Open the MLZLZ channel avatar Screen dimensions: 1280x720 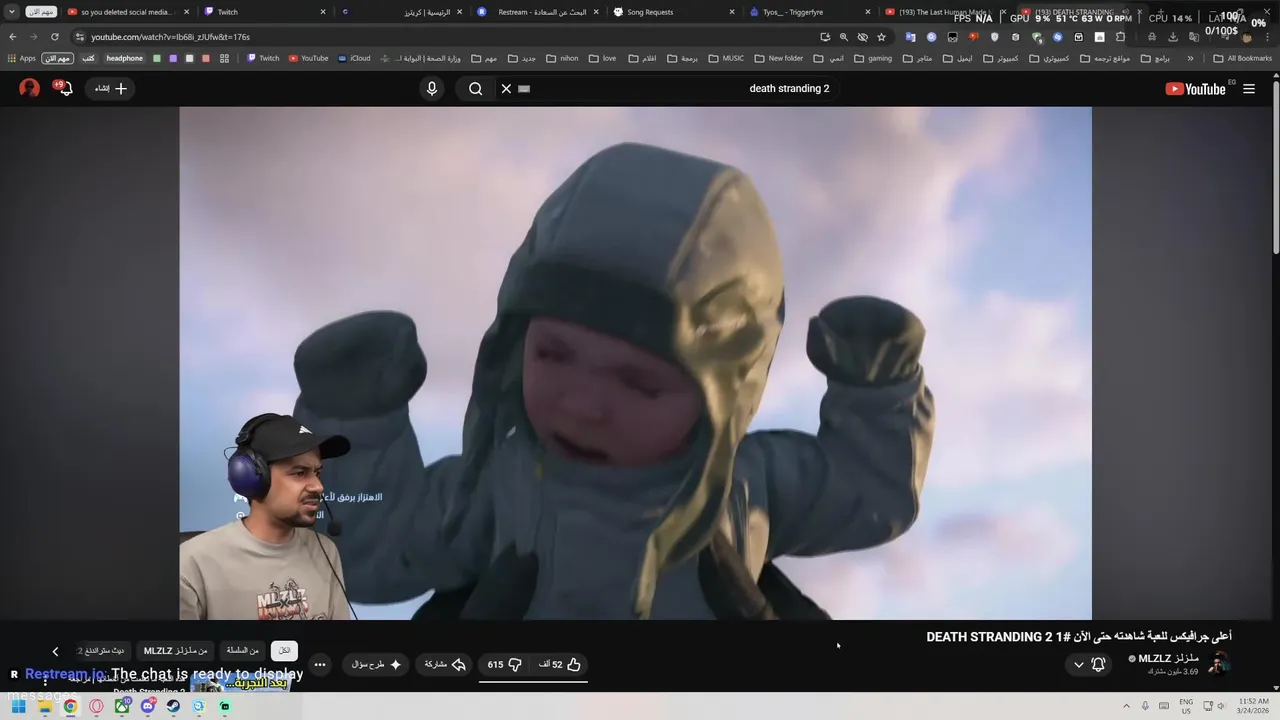[1219, 664]
